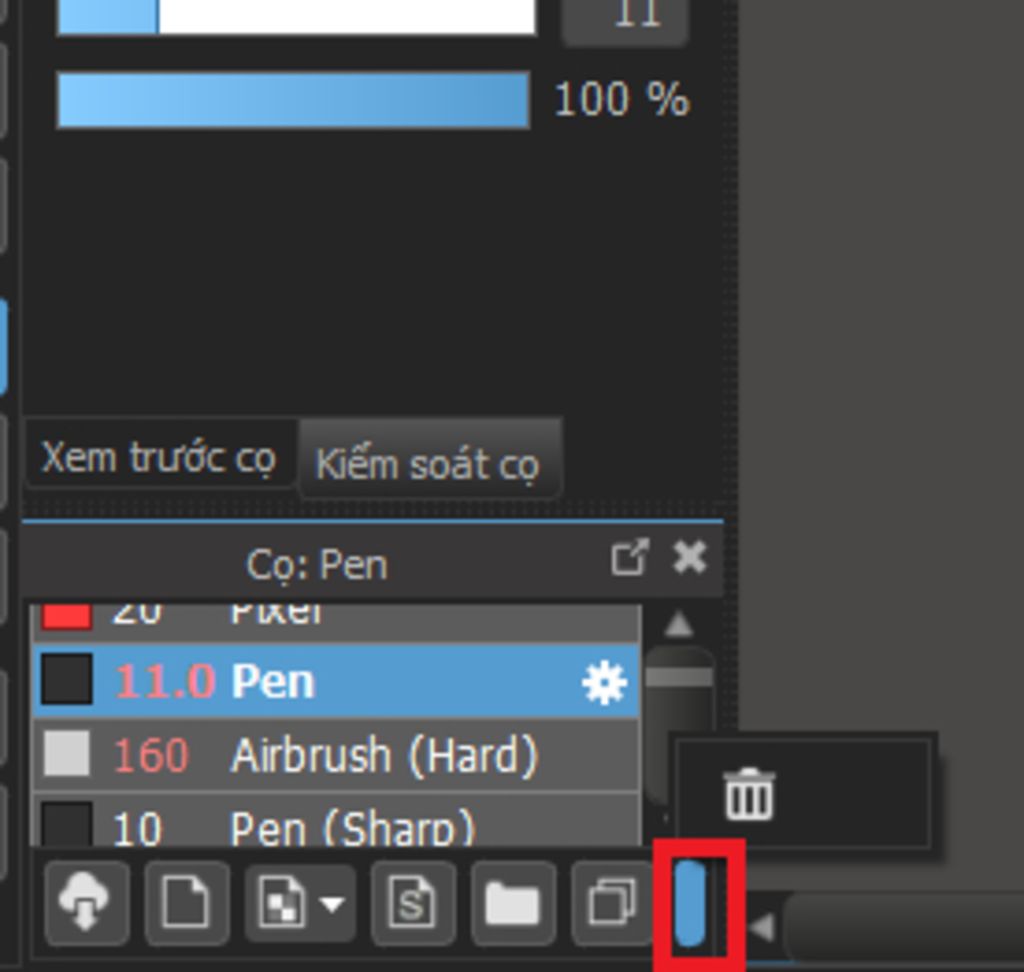The image size is (1024, 972).
Task: Click the script brush icon
Action: (413, 903)
